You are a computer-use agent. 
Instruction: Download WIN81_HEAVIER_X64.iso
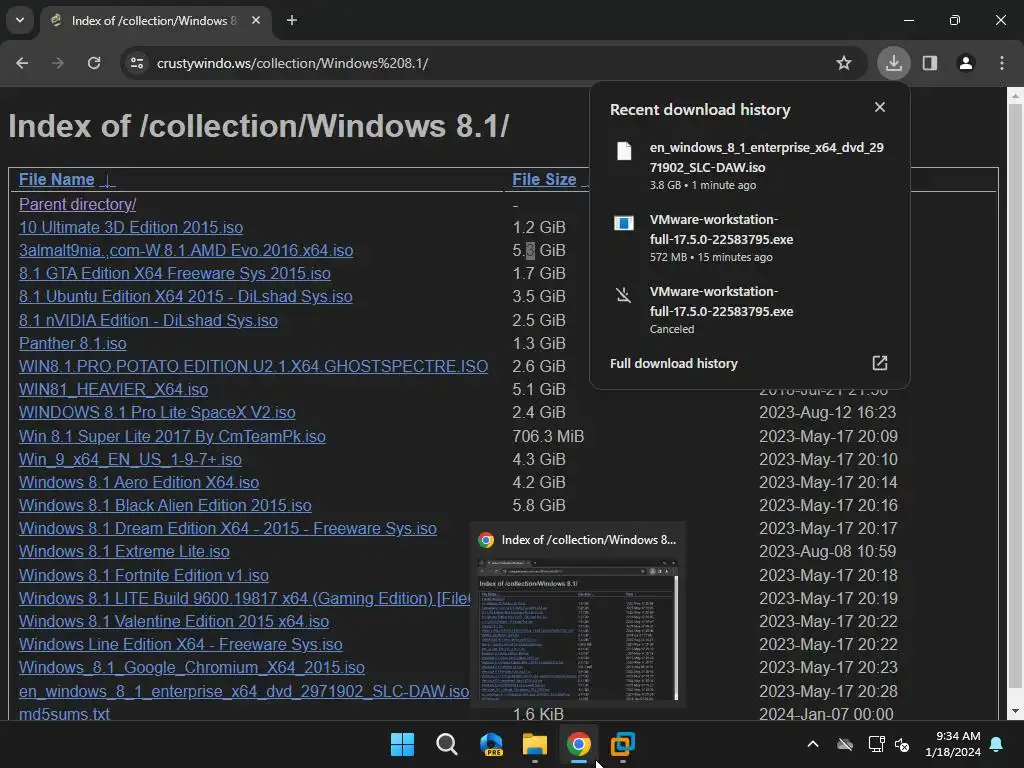click(x=114, y=389)
